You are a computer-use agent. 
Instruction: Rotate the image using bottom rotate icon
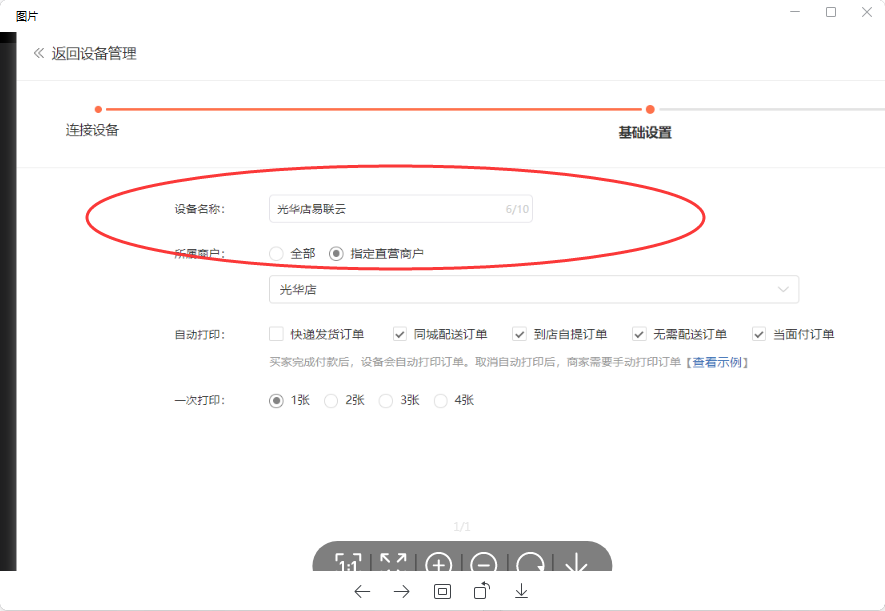pos(482,591)
